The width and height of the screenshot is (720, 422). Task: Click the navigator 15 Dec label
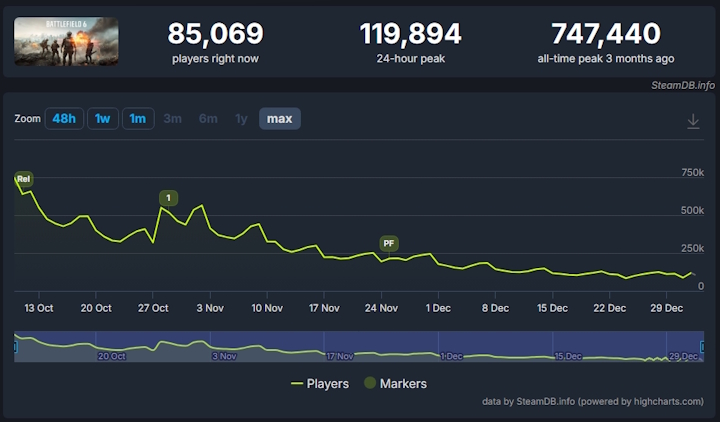click(x=568, y=356)
